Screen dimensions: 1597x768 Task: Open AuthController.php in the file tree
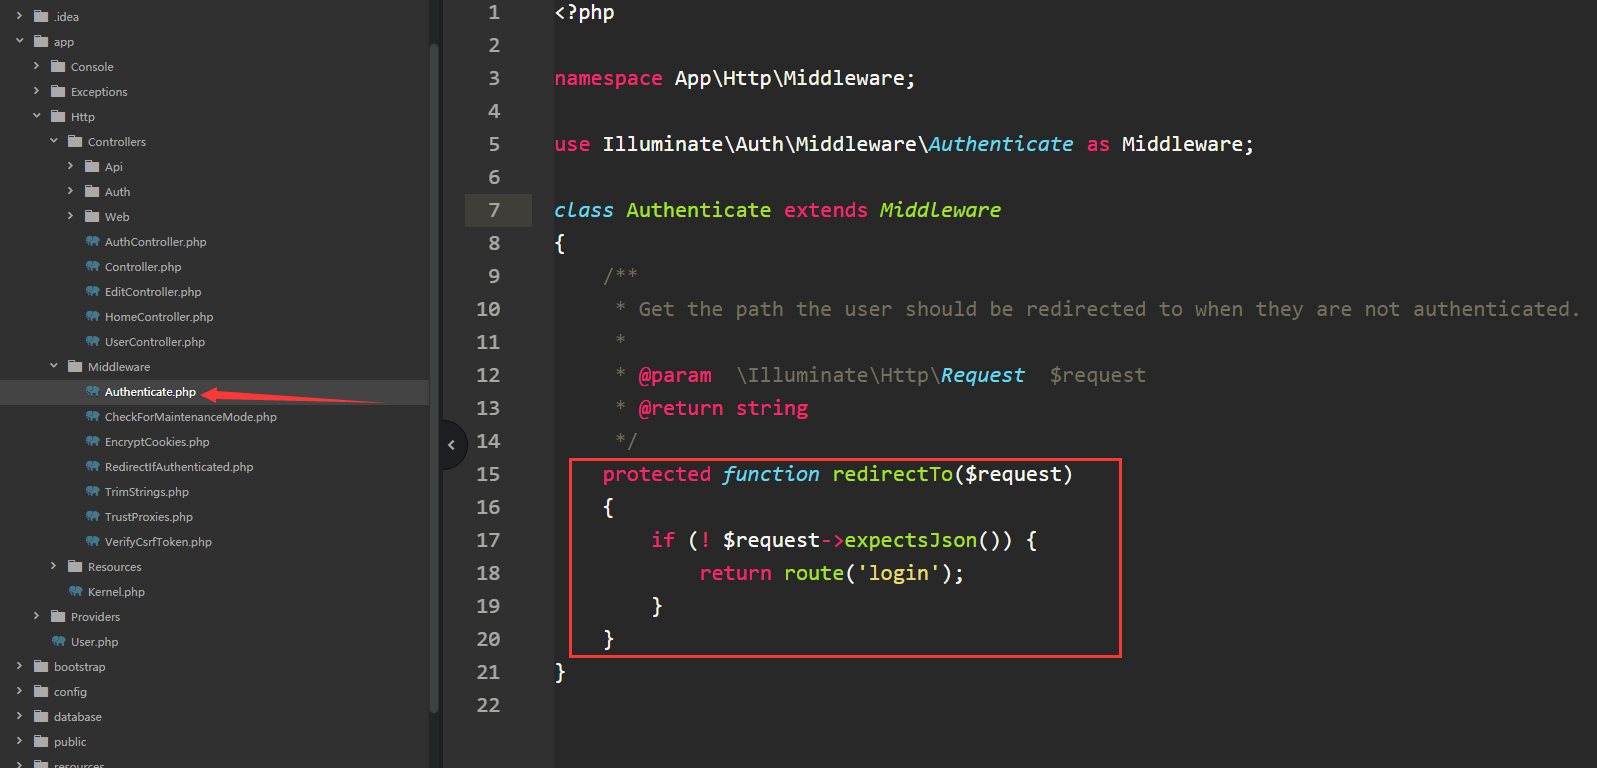[x=155, y=242]
